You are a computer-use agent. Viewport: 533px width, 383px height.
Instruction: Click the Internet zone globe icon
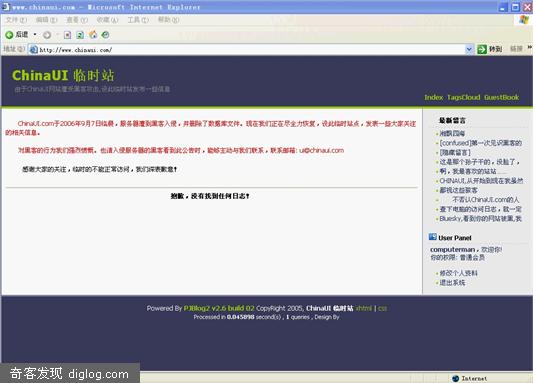pyautogui.click(x=455, y=378)
